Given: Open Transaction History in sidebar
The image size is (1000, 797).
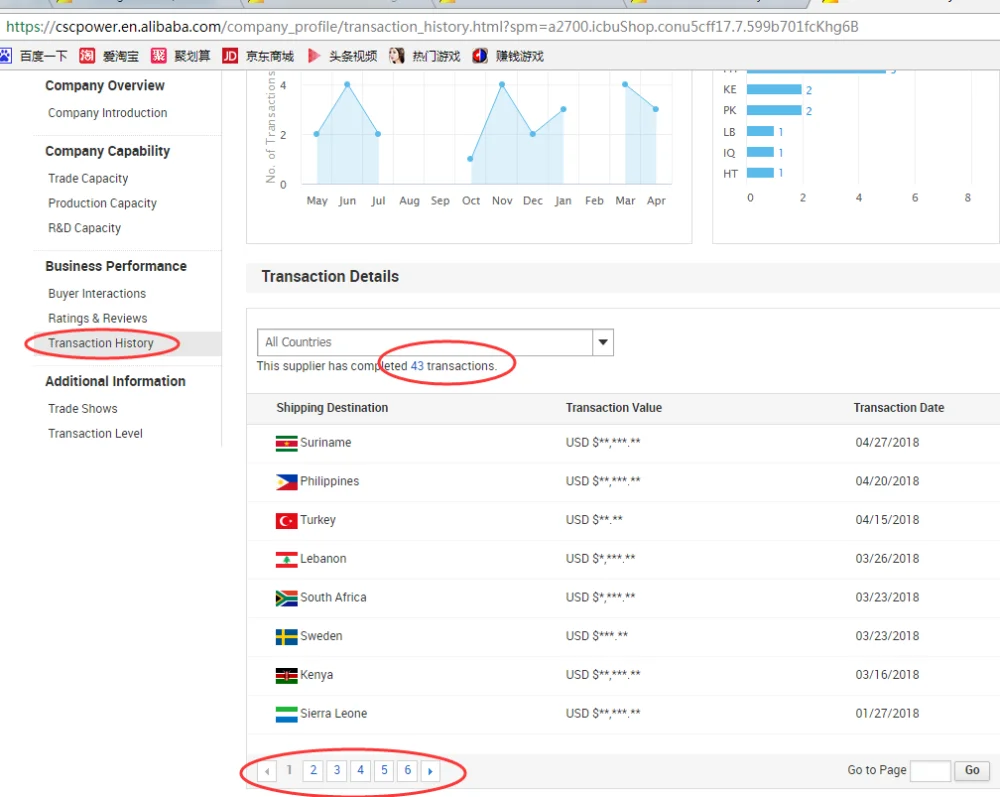Looking at the screenshot, I should pyautogui.click(x=101, y=343).
